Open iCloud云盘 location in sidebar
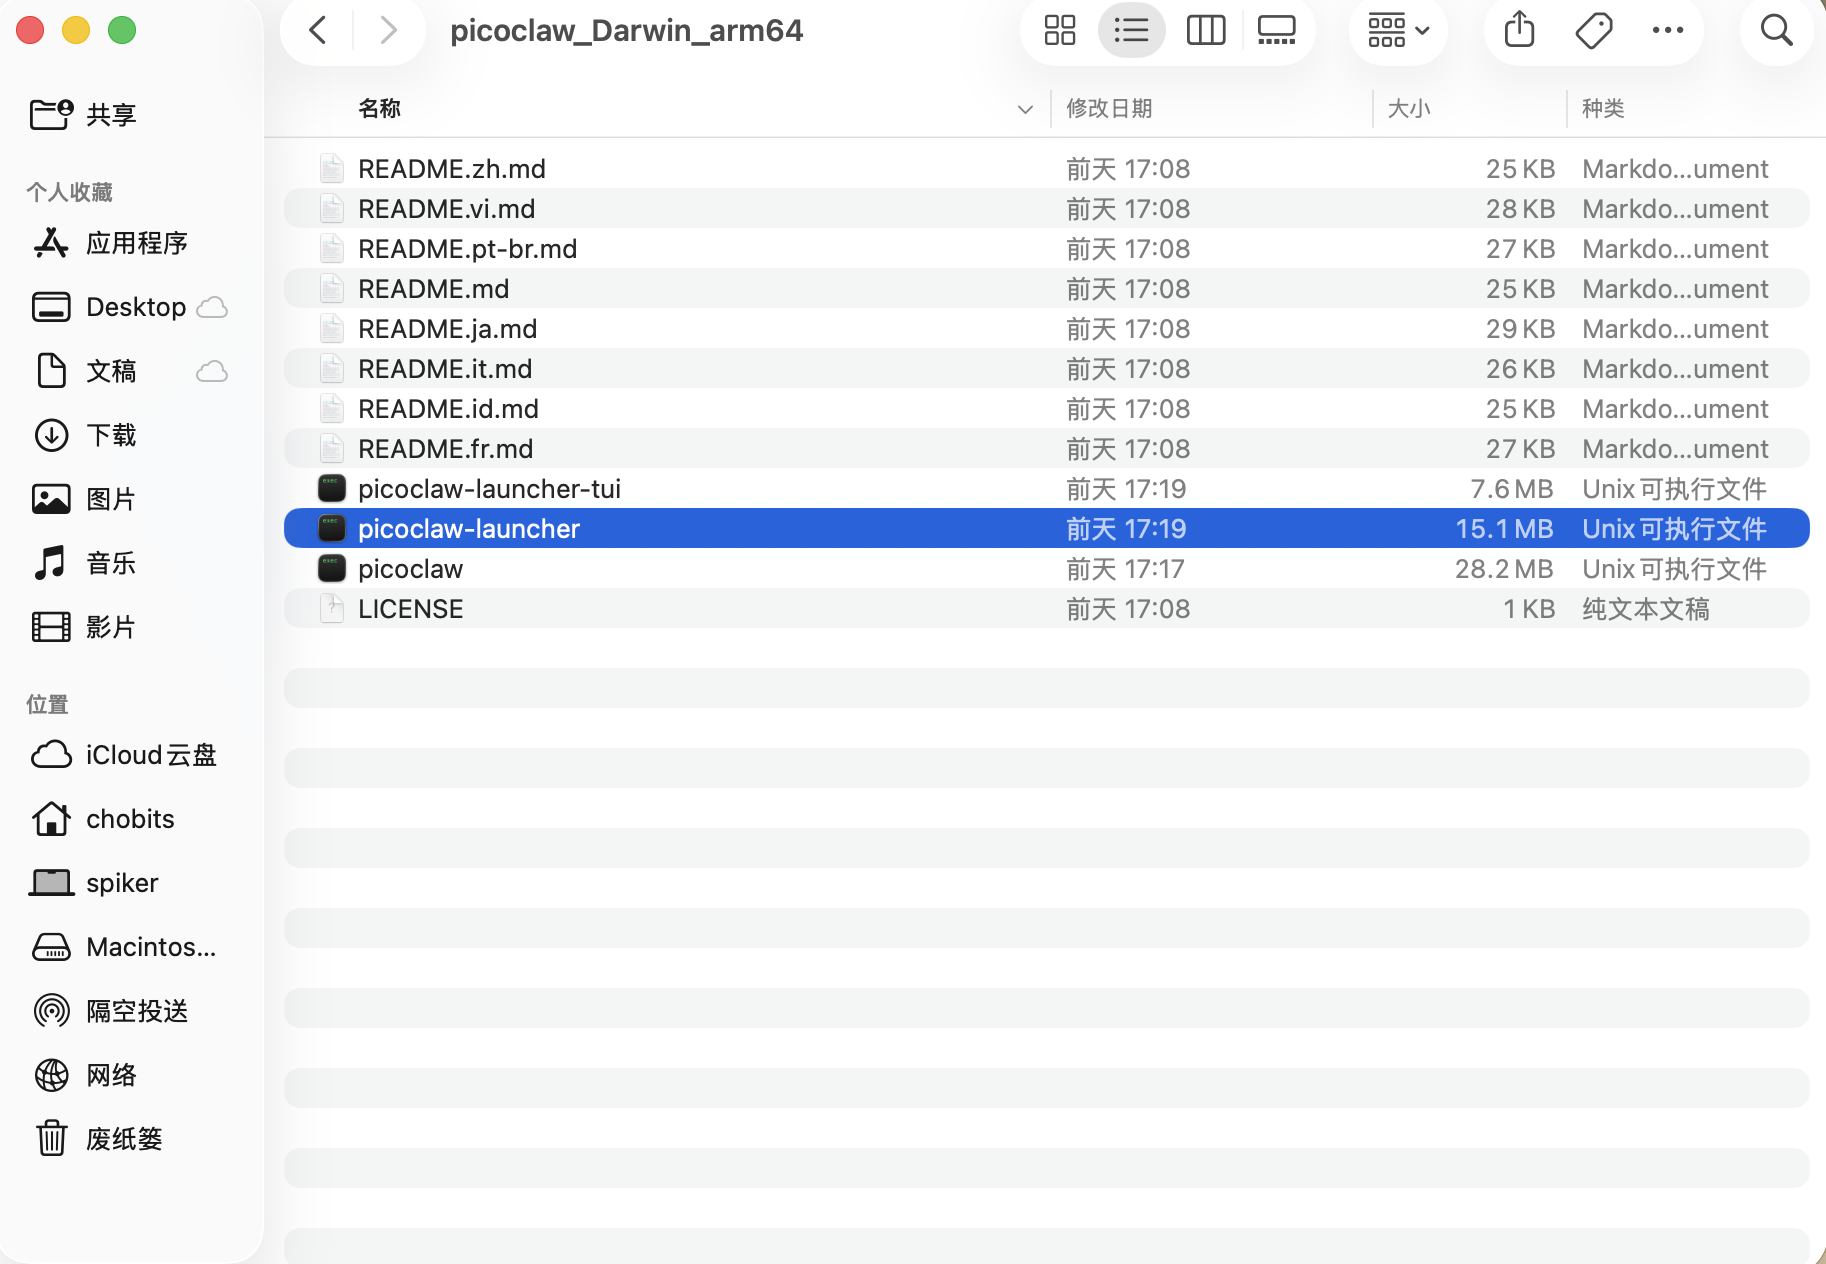1826x1264 pixels. click(150, 755)
